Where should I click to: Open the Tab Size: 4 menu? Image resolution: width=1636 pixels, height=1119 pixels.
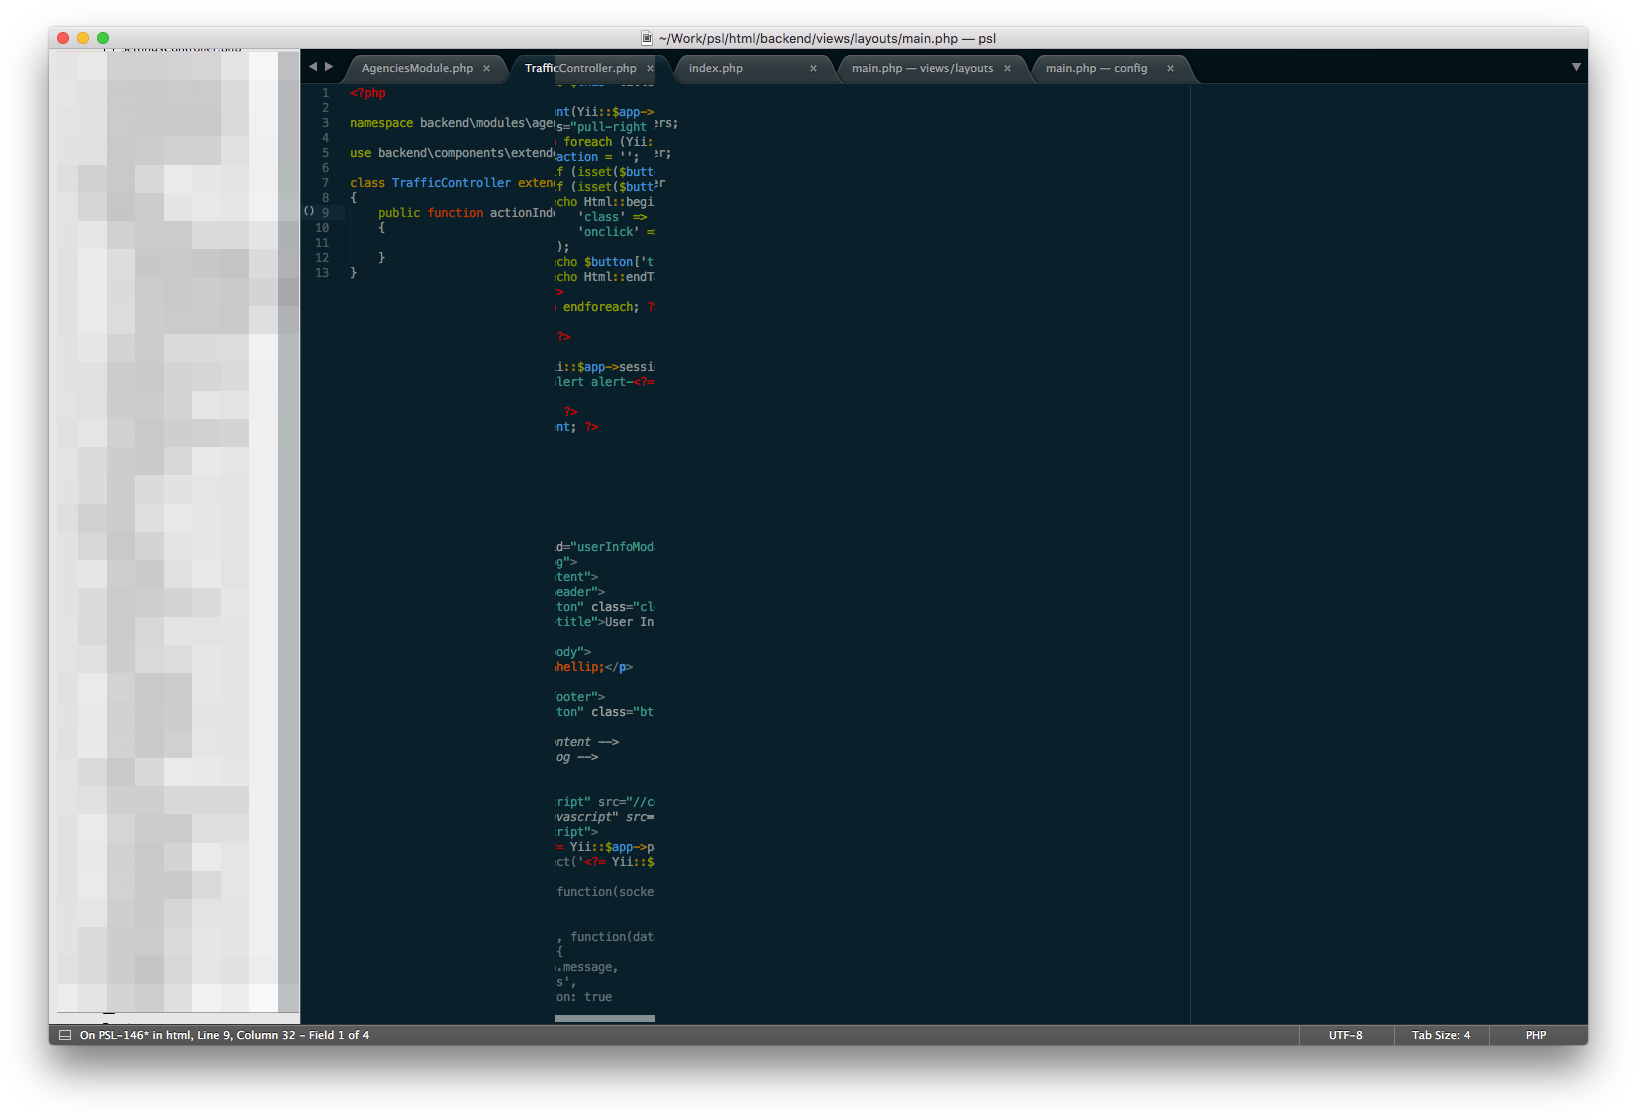(x=1441, y=1035)
